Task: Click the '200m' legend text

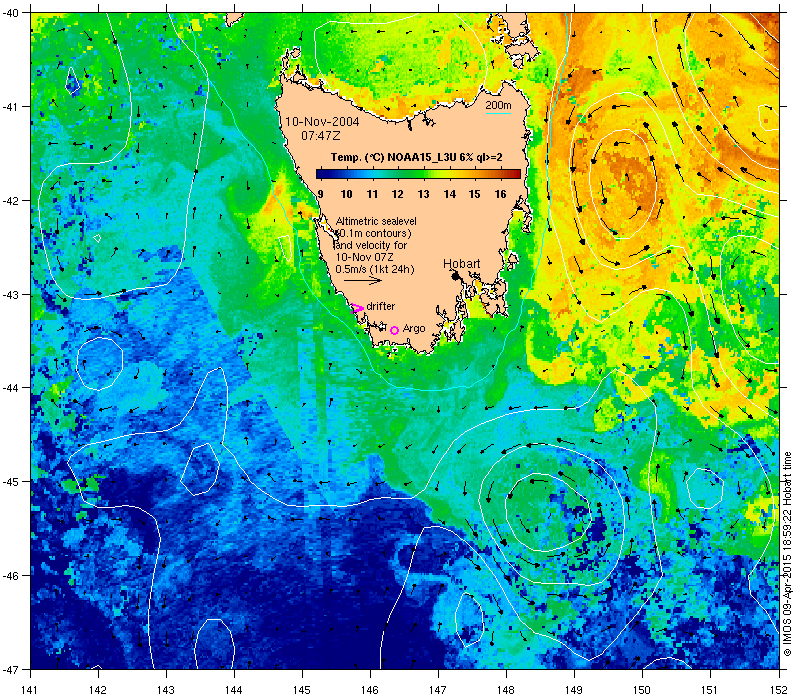Action: (x=498, y=105)
